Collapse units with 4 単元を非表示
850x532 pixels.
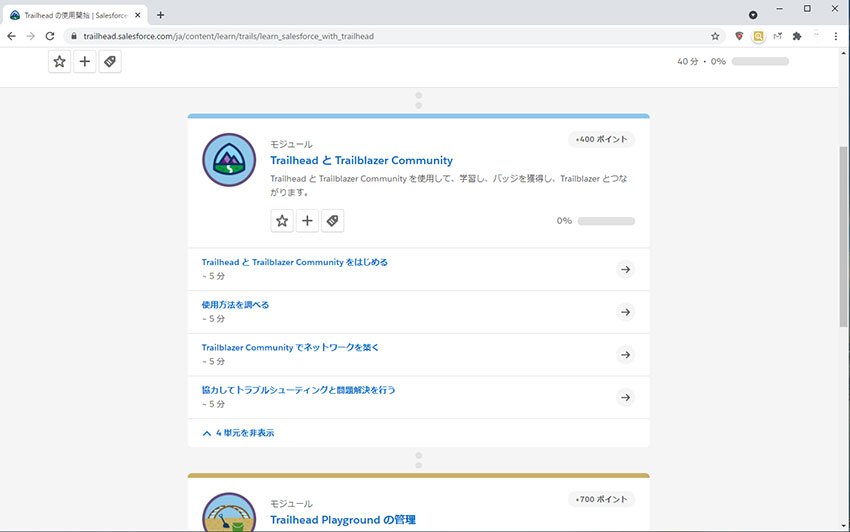[239, 433]
